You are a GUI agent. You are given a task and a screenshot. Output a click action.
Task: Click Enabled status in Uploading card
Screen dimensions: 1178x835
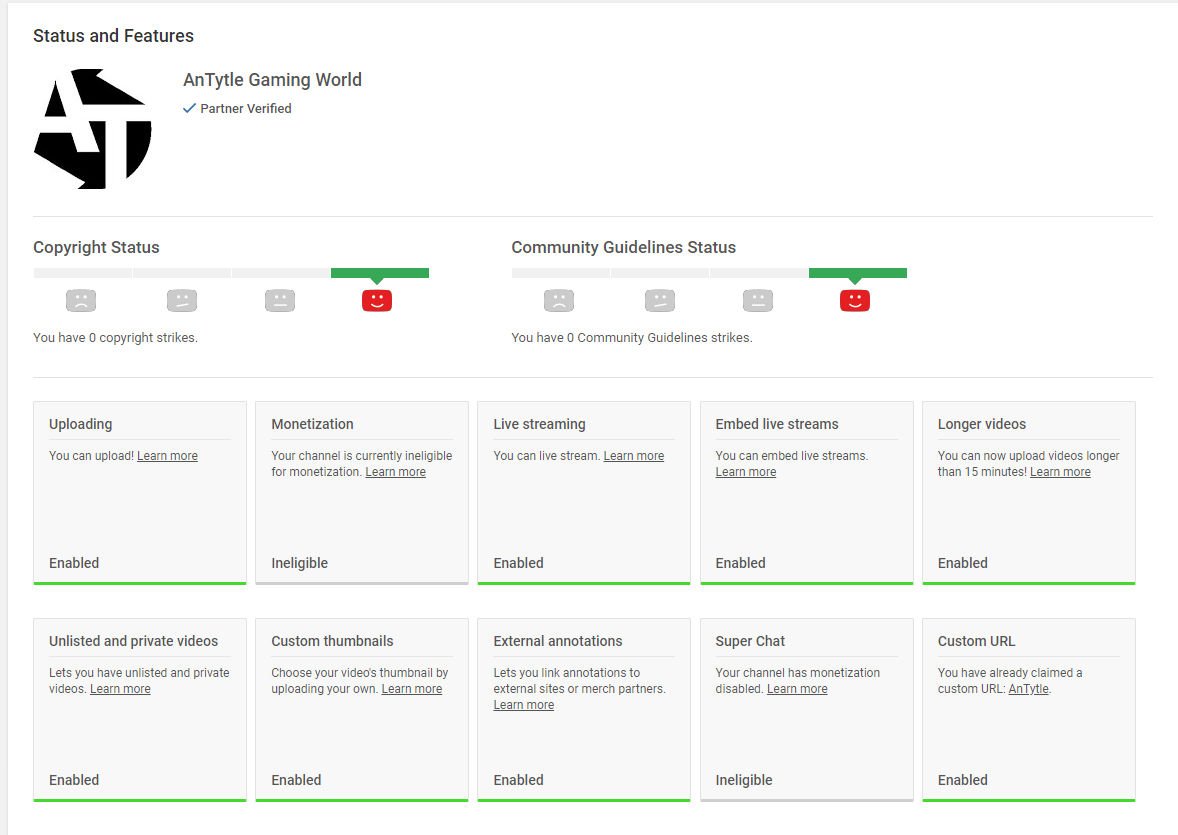point(74,563)
